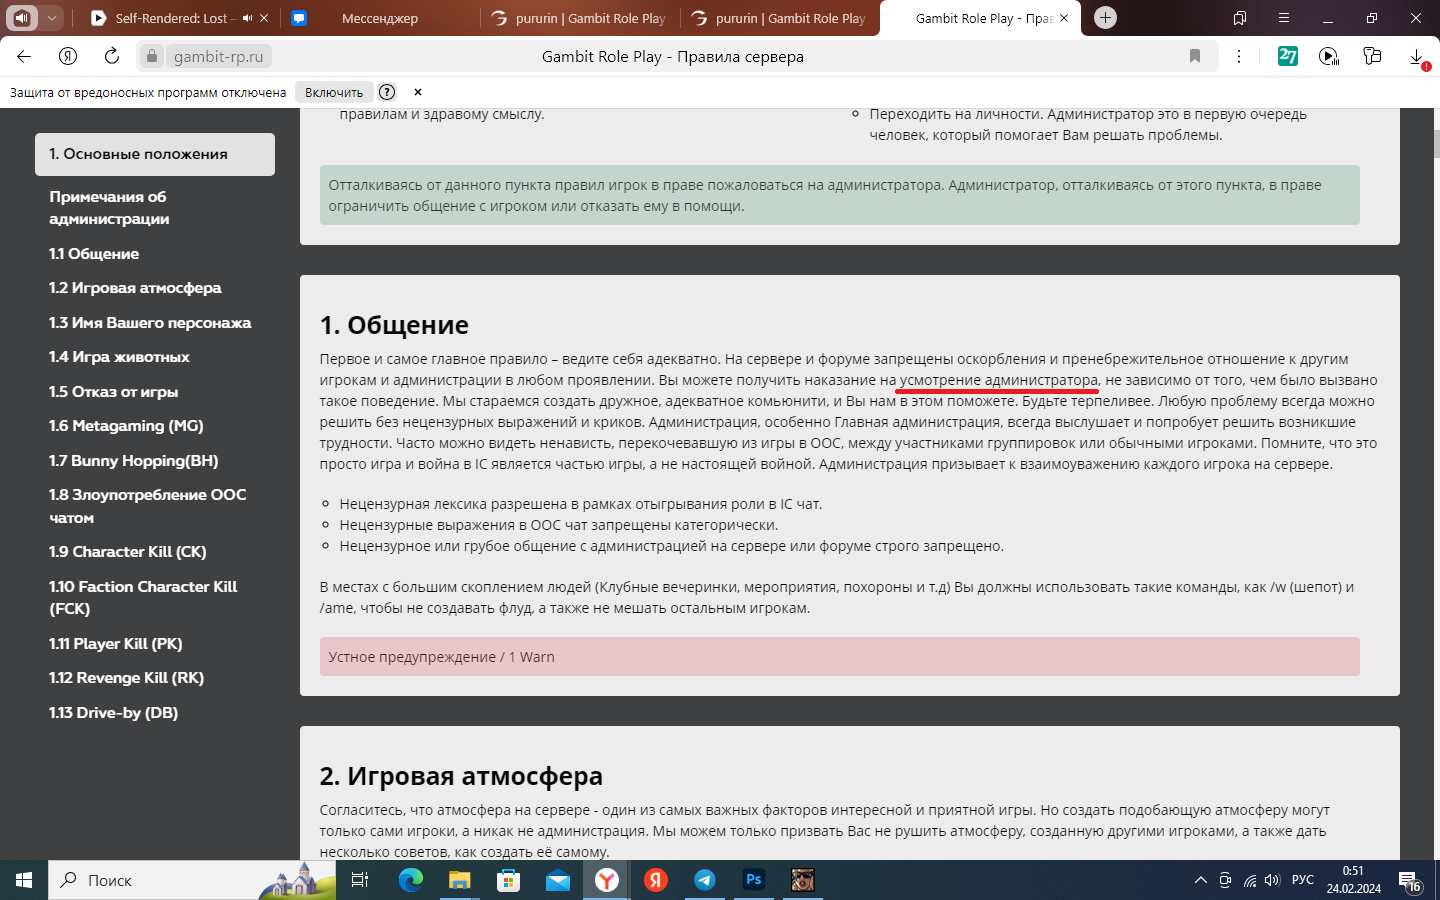
Task: Open the three-dot page options menu
Action: pos(1239,56)
